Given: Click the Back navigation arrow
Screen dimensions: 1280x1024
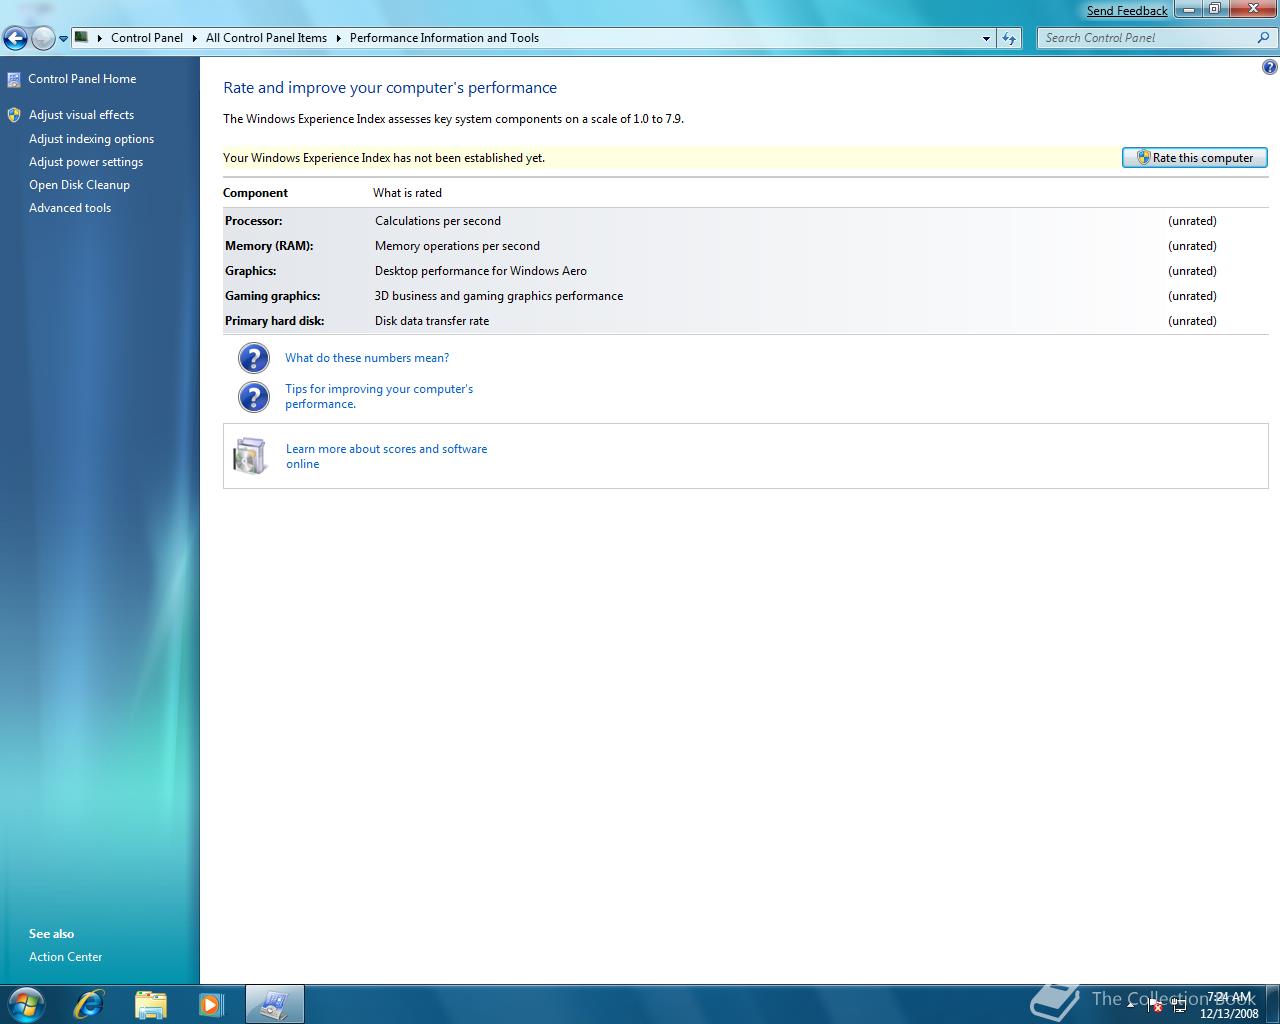Looking at the screenshot, I should click(15, 38).
